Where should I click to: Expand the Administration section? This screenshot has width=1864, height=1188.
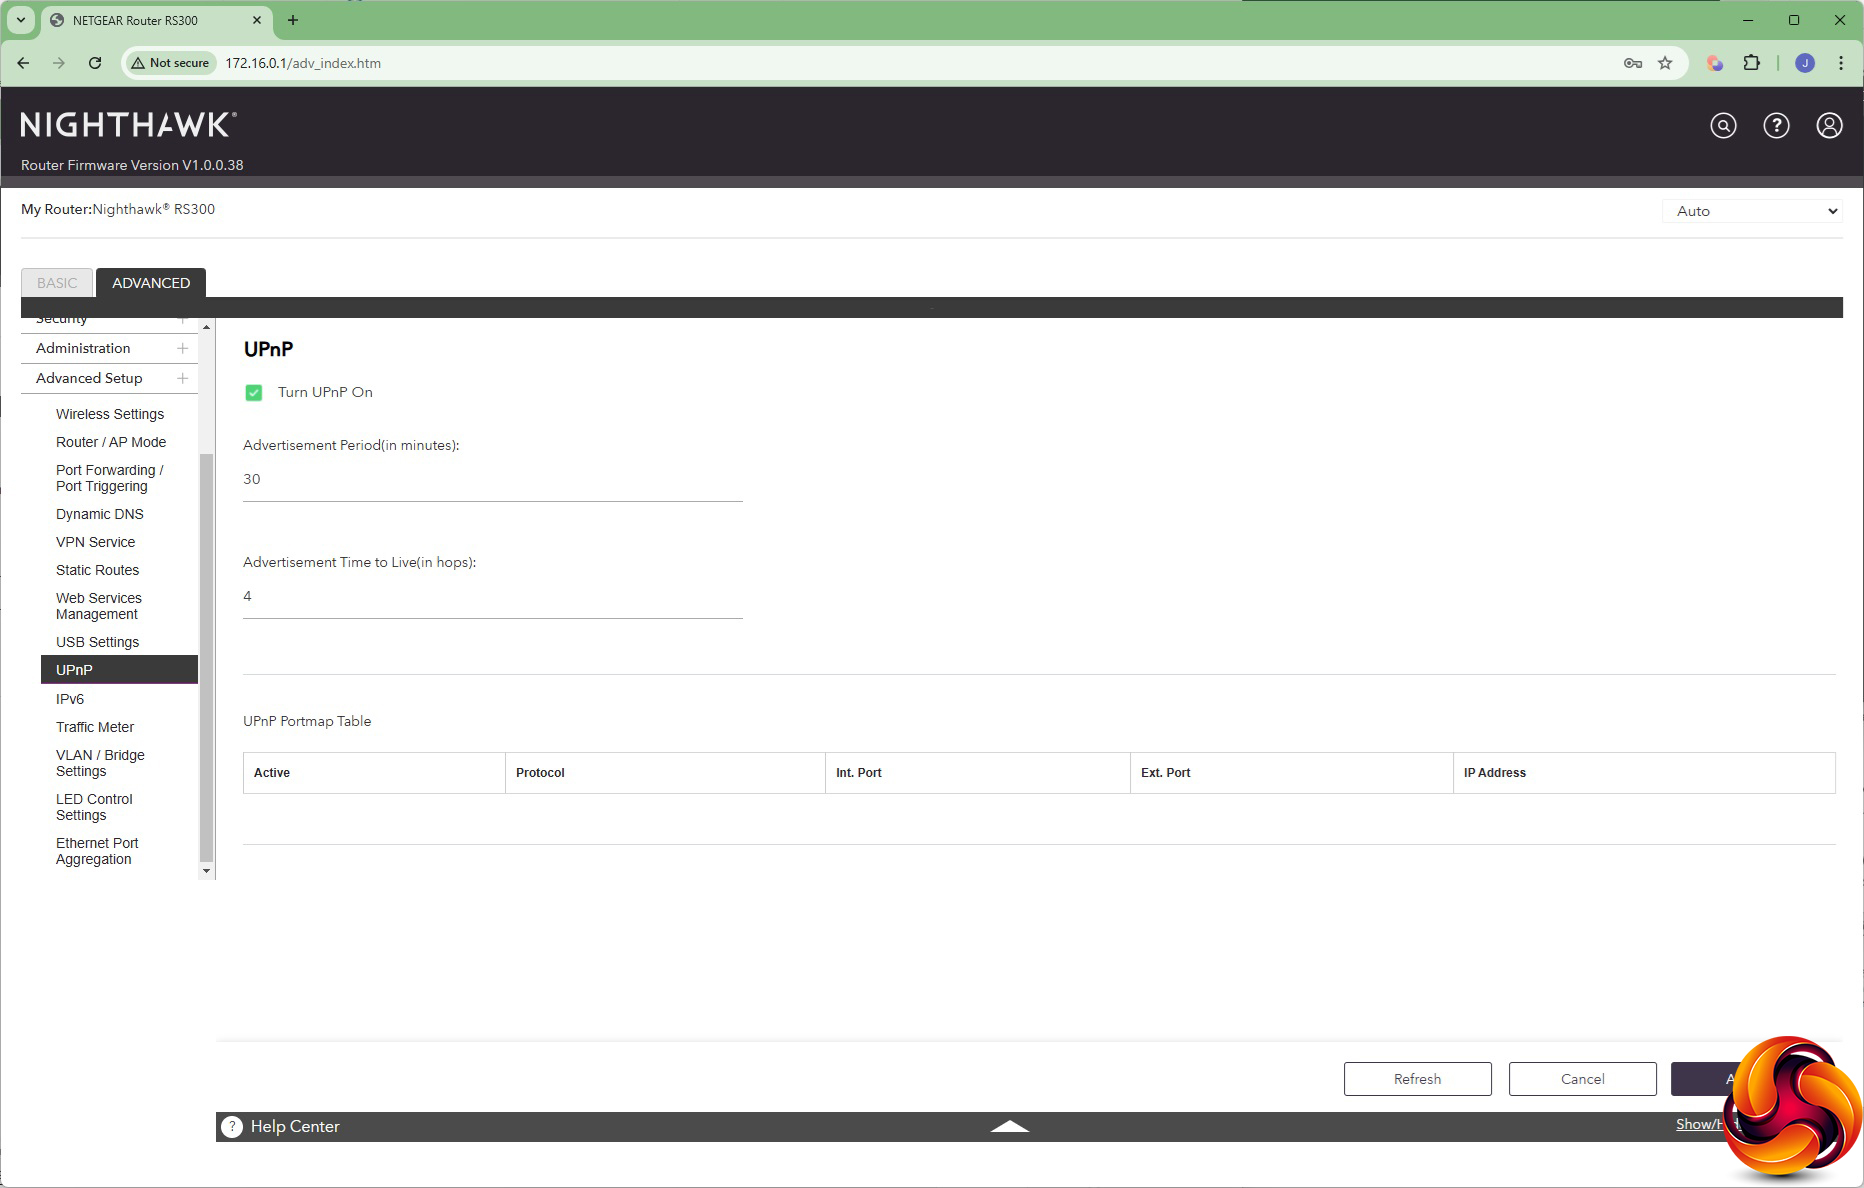click(109, 348)
